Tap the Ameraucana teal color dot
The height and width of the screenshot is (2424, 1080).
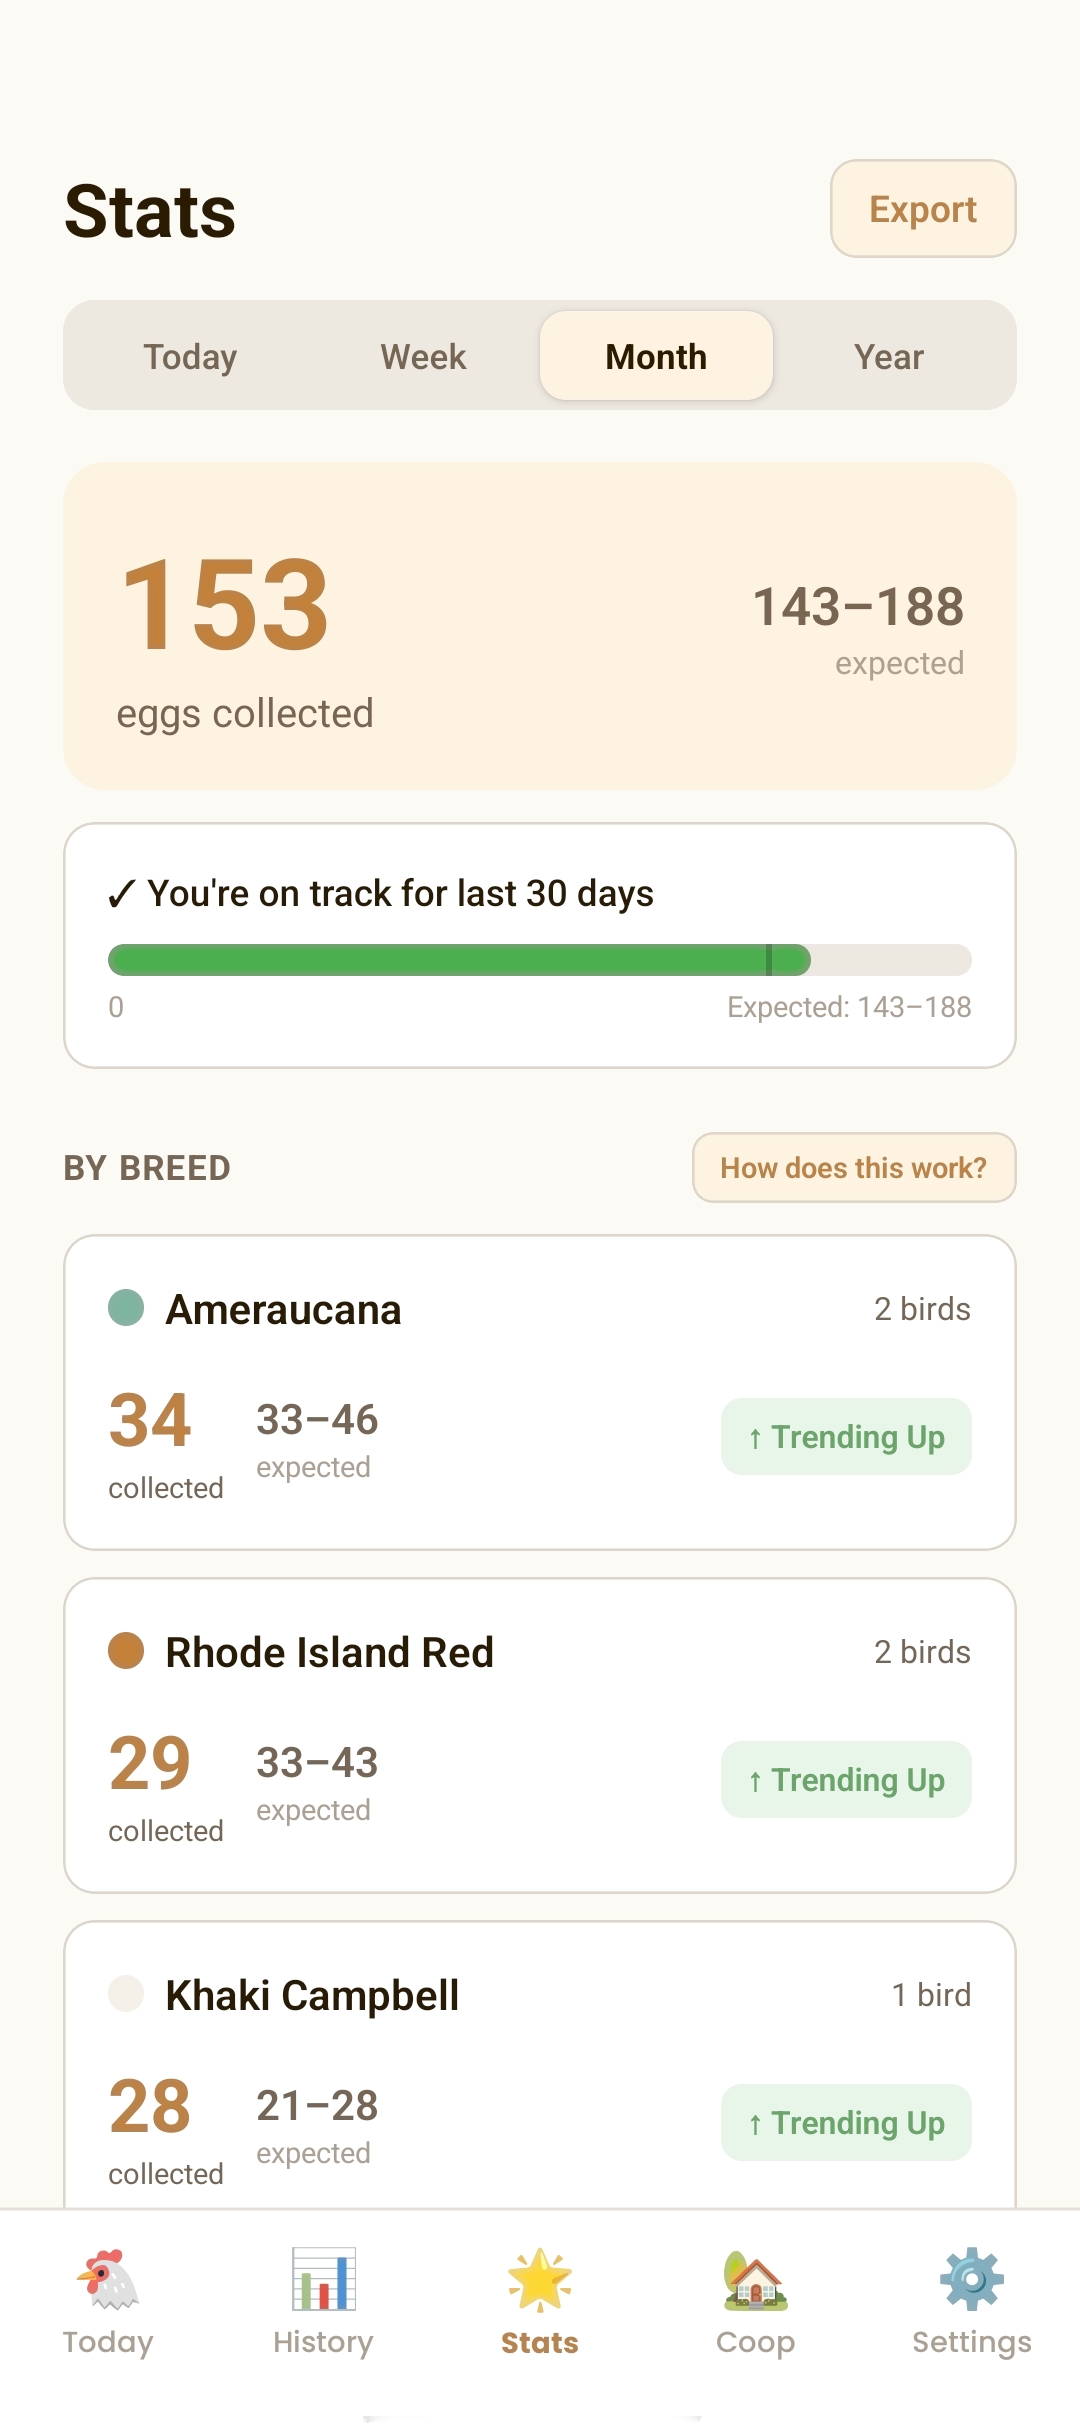click(x=126, y=1308)
